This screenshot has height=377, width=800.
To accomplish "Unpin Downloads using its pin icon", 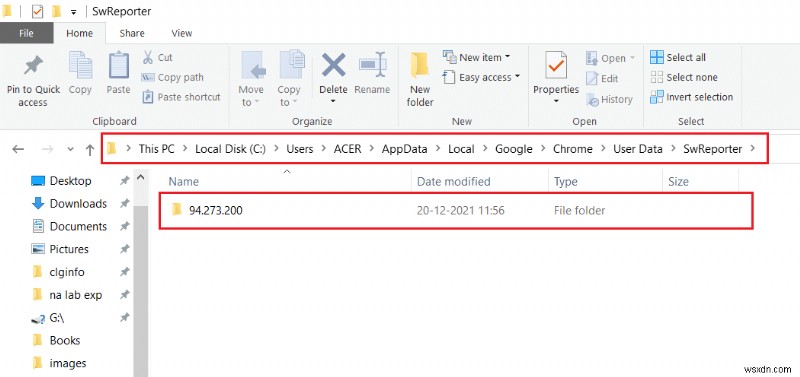I will coord(124,204).
